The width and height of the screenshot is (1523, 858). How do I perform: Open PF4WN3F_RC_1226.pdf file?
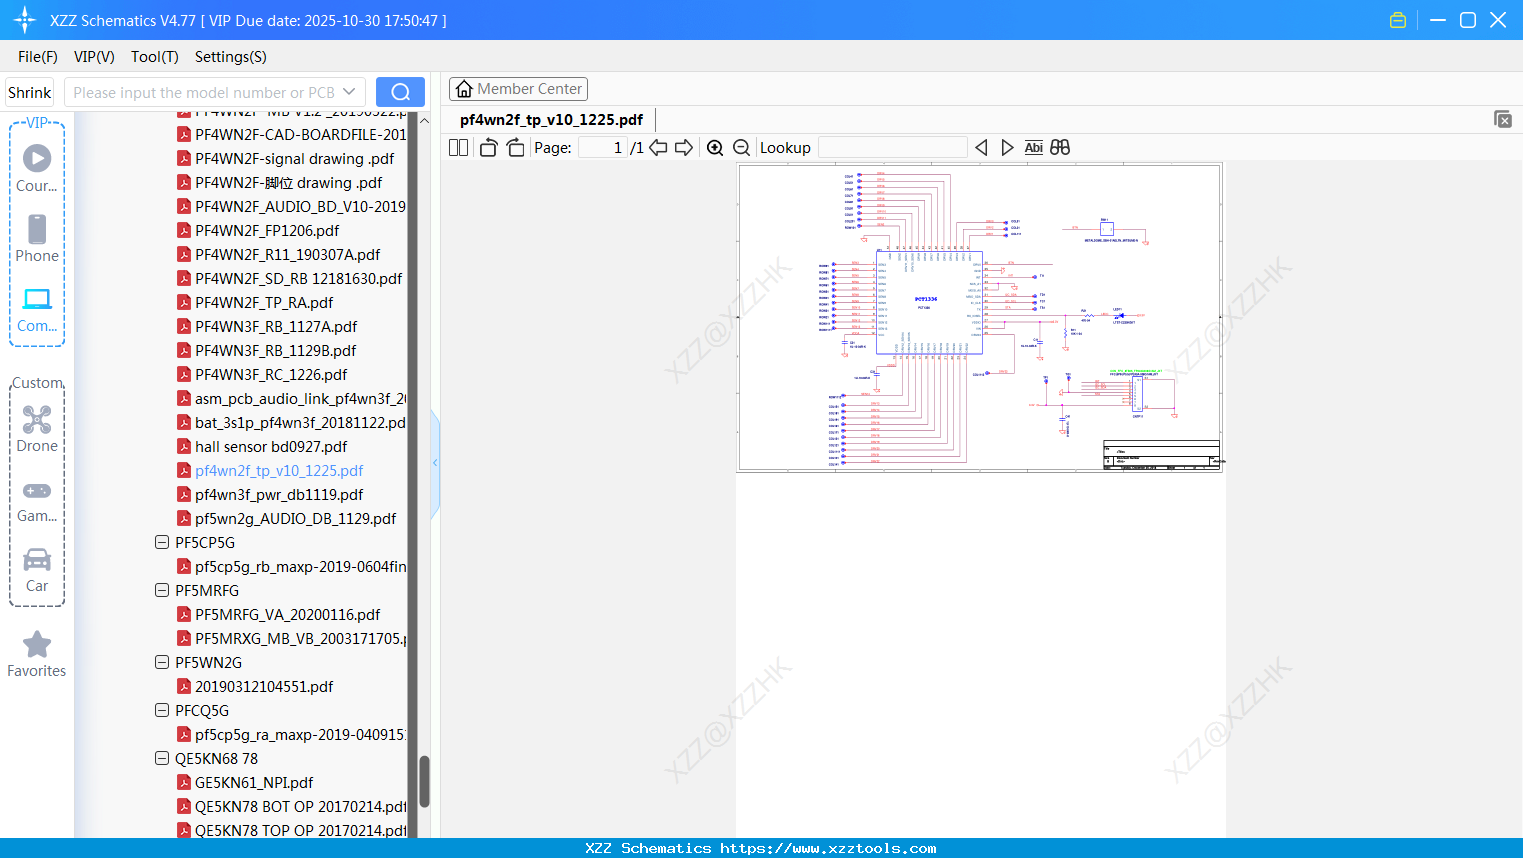click(271, 374)
